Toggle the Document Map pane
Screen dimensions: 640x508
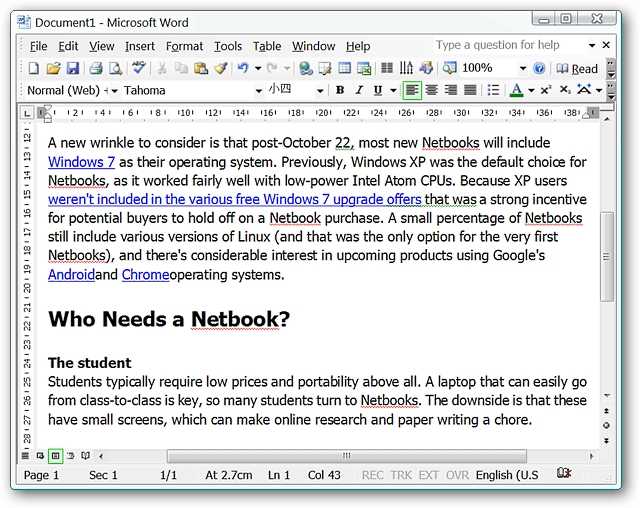click(450, 68)
